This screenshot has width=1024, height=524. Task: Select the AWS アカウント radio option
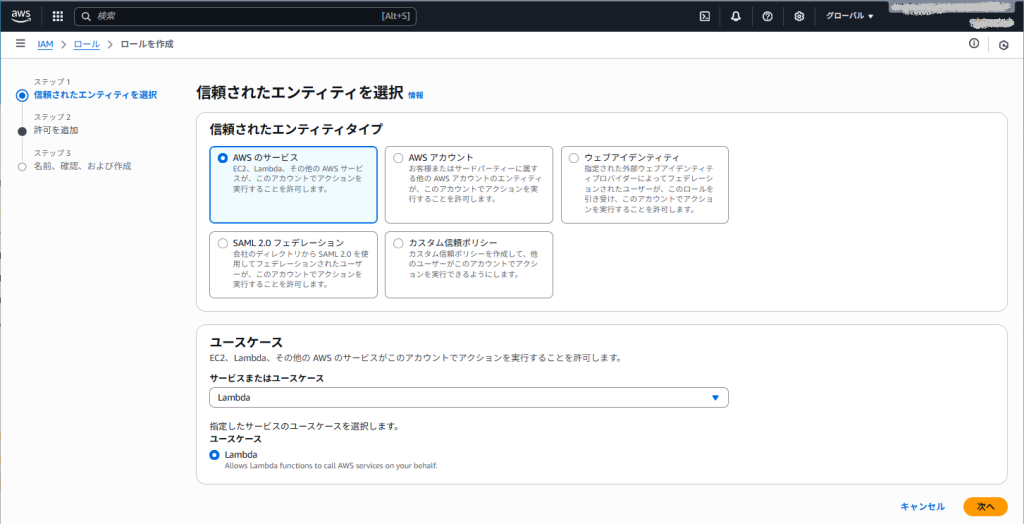(x=399, y=158)
